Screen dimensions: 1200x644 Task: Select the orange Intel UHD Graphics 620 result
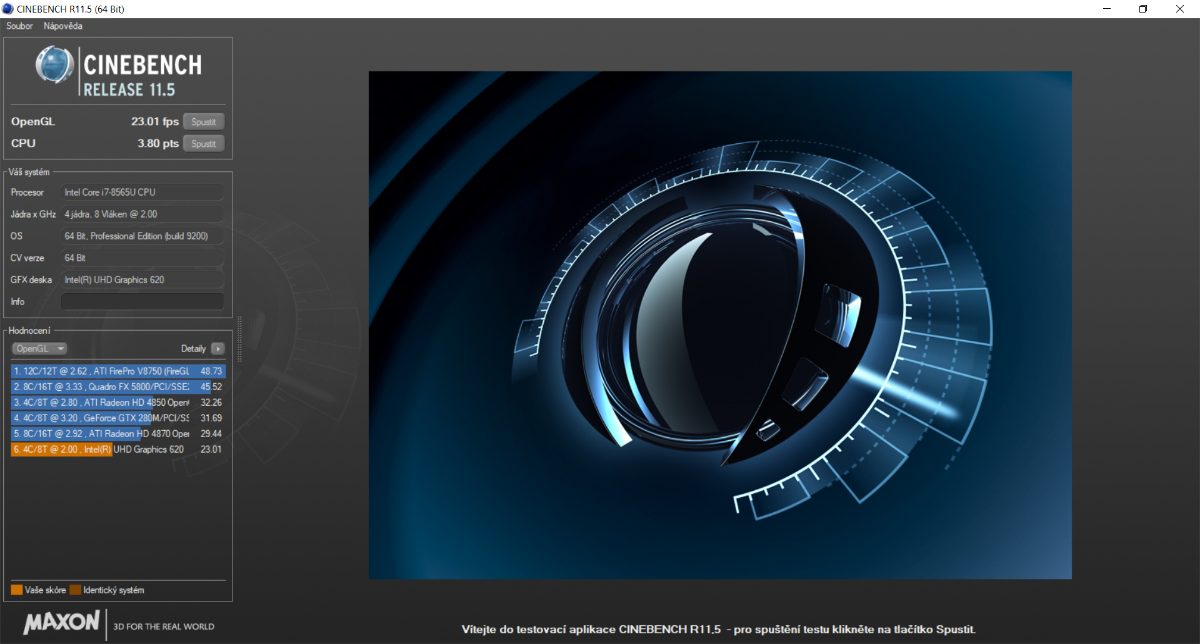coord(117,450)
